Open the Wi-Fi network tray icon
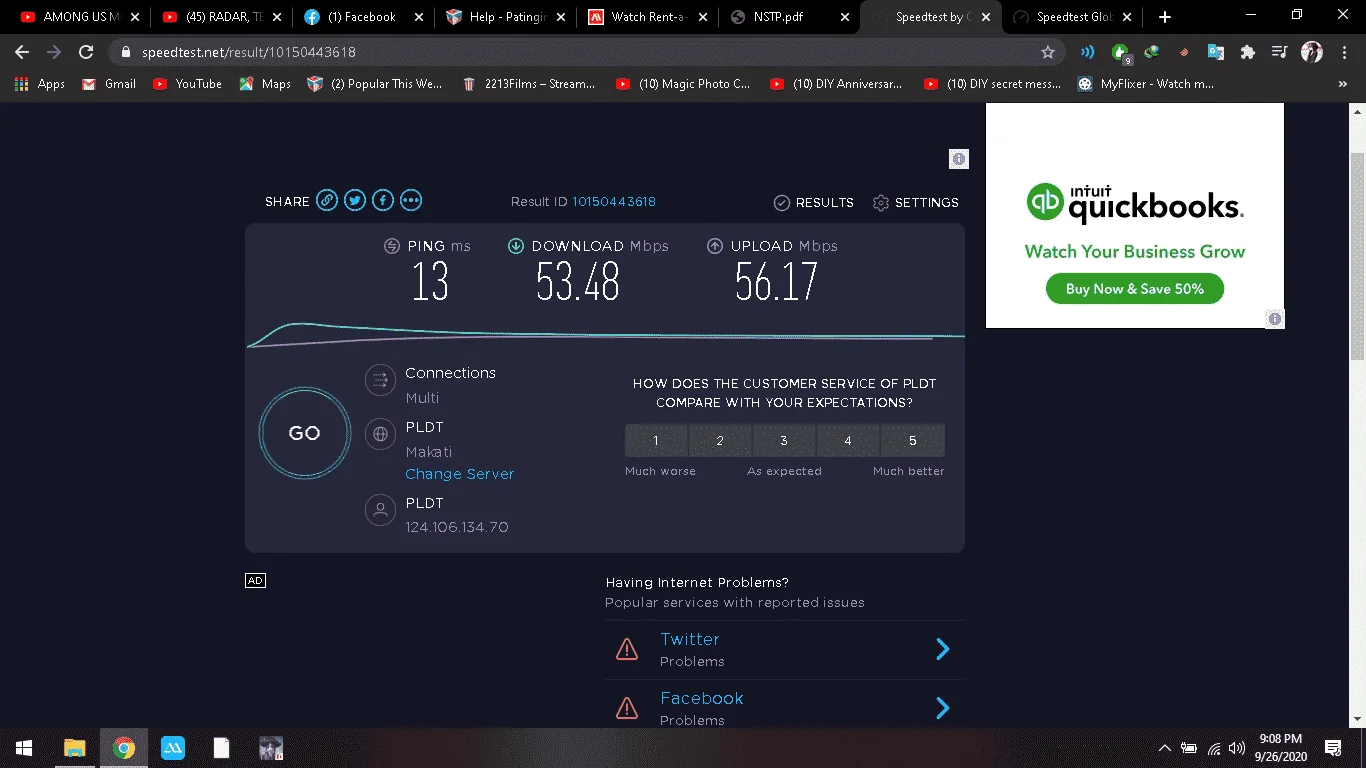Viewport: 1366px width, 768px height. pos(1214,748)
